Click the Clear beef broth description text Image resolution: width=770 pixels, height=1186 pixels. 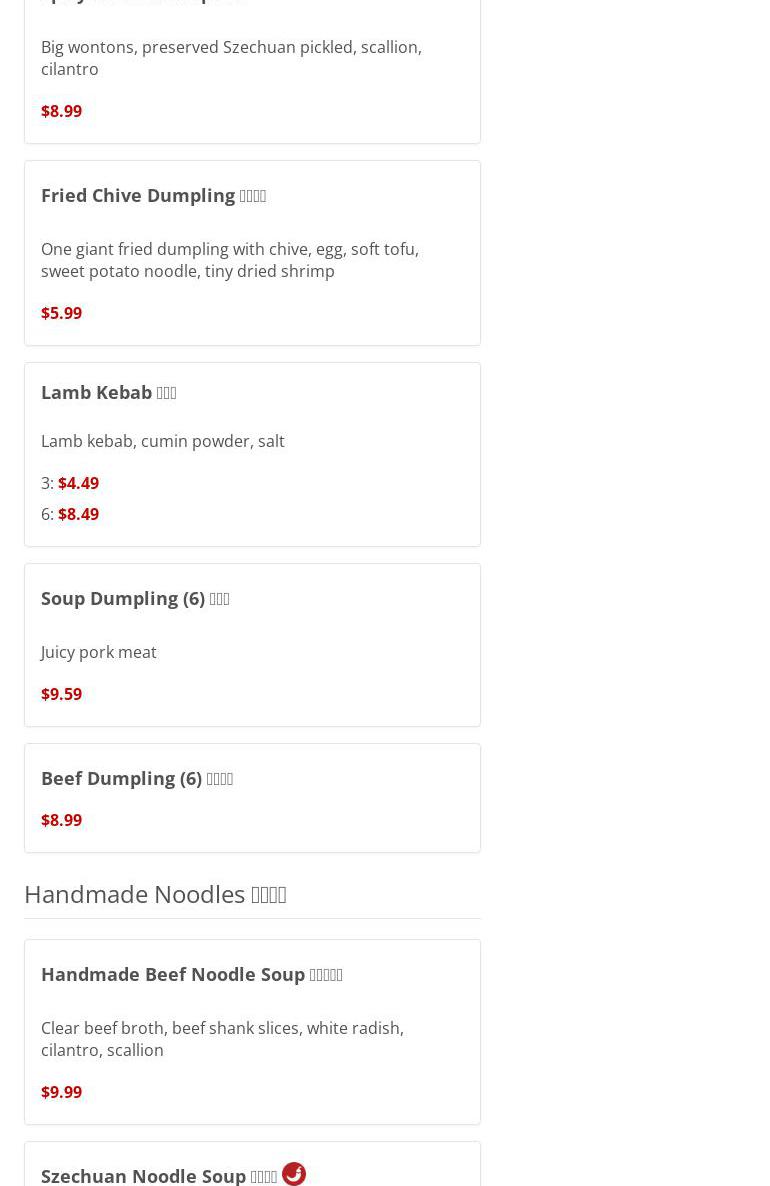coord(221,1039)
